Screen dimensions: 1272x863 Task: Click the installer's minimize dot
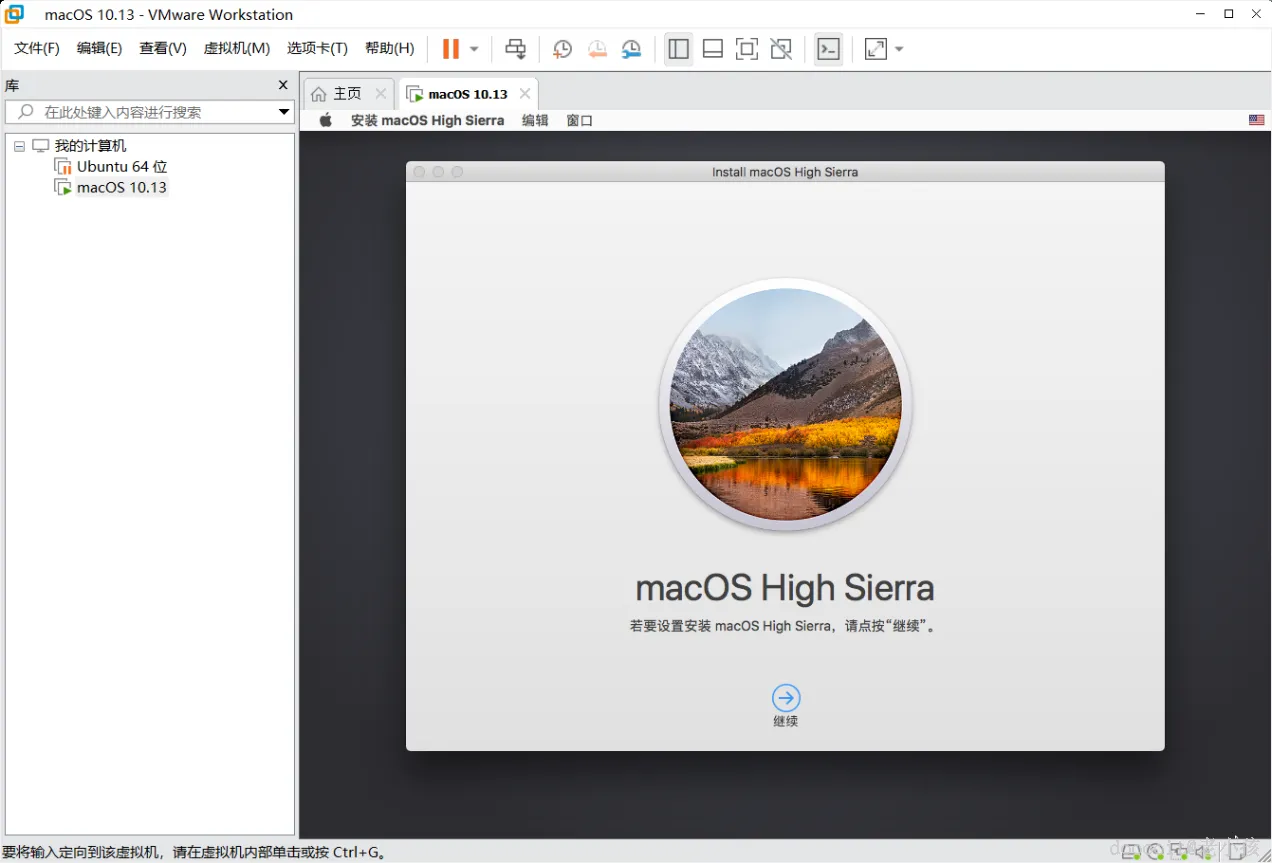pos(438,172)
